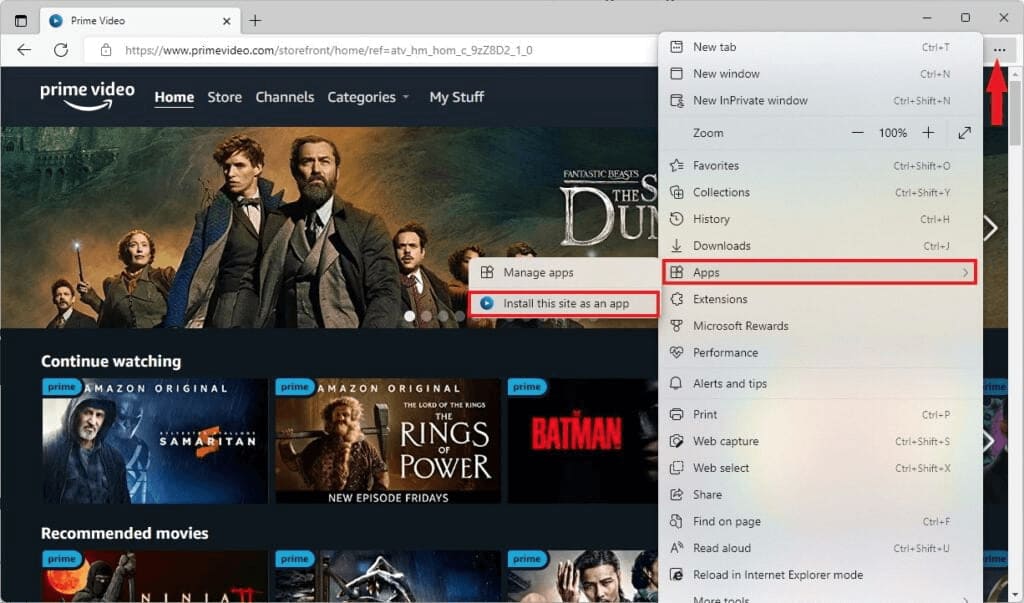Choose Web select menu item

click(x=820, y=468)
